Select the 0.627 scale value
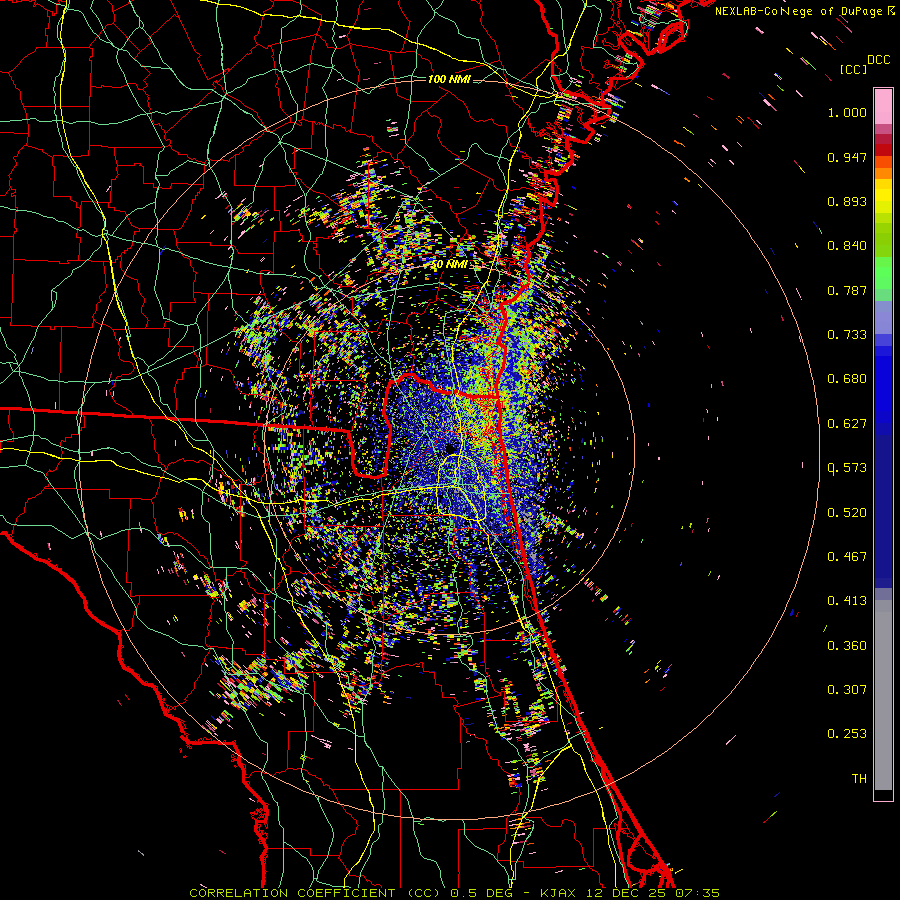 coord(847,424)
